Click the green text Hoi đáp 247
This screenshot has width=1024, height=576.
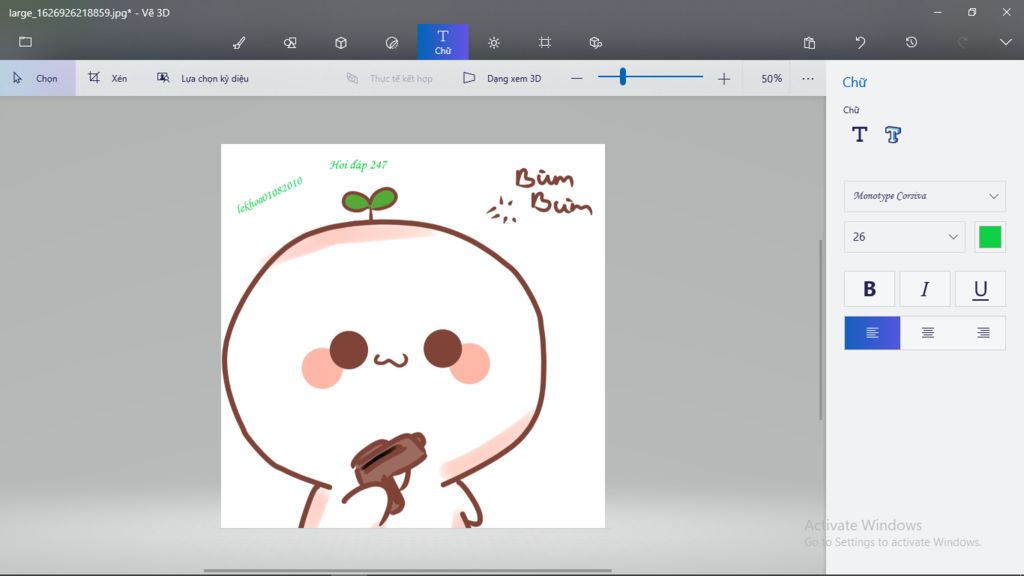(358, 165)
